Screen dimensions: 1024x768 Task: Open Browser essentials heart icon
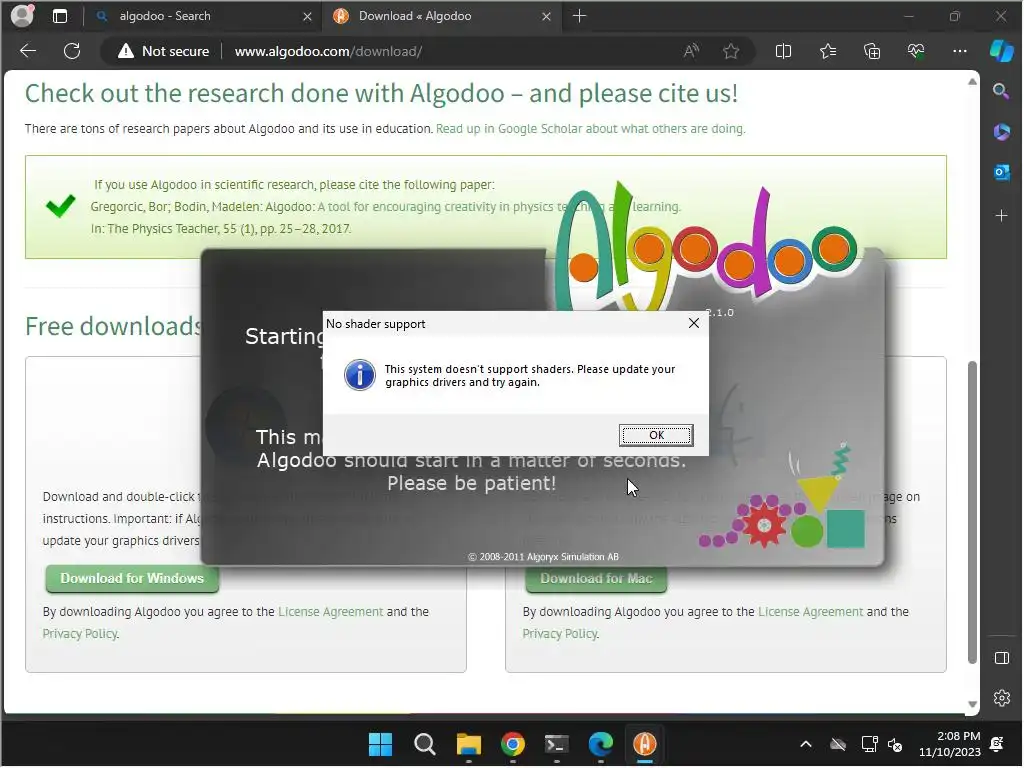tap(916, 51)
